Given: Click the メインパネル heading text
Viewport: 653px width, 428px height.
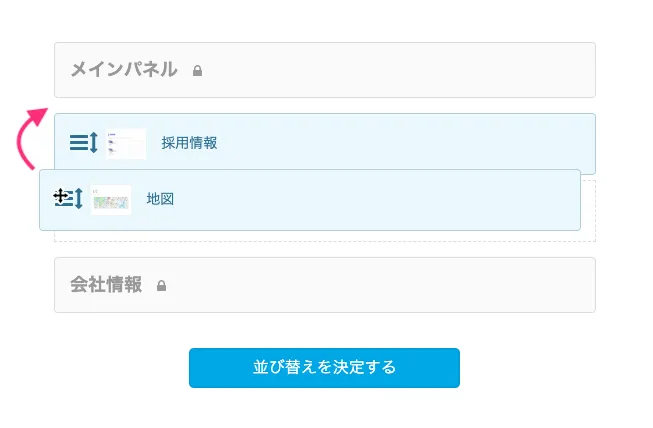Looking at the screenshot, I should [123, 70].
